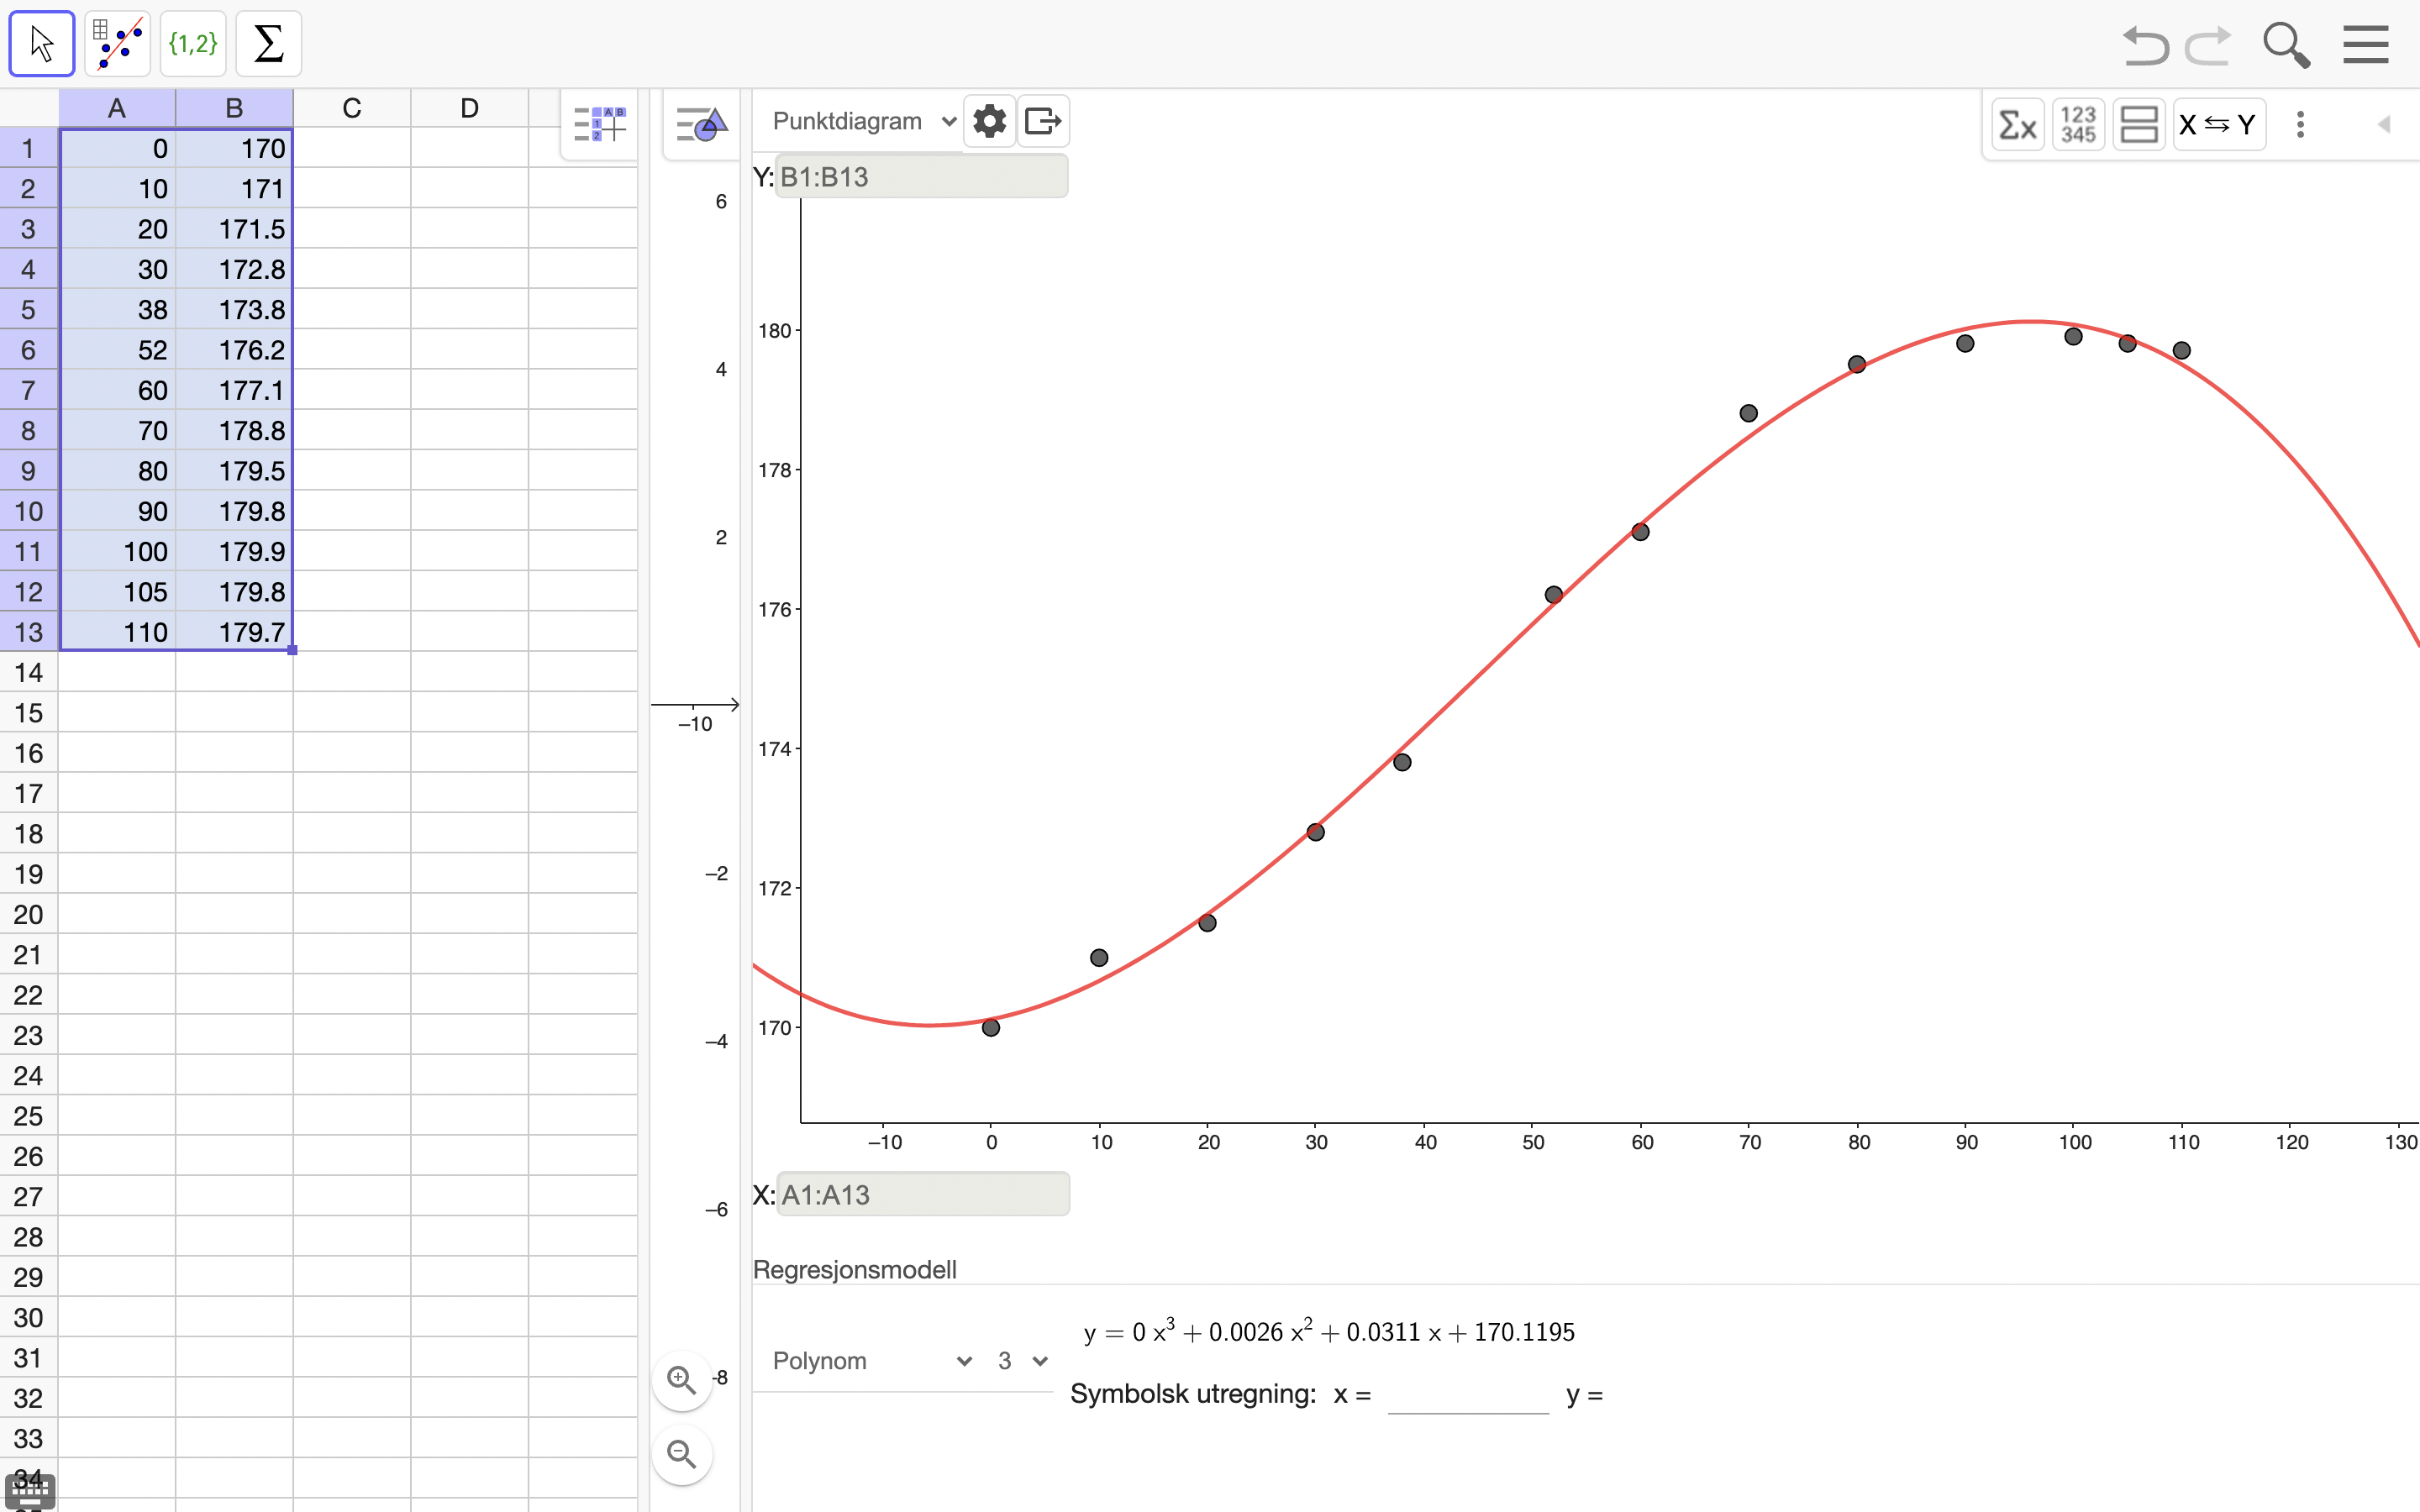2420x1512 pixels.
Task: Click cell A9 containing 80
Action: [x=117, y=470]
